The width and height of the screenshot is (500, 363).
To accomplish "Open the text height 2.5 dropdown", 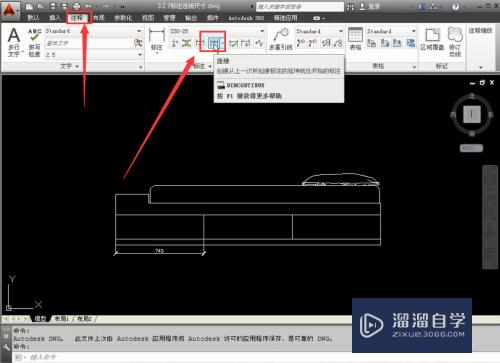I will [x=140, y=54].
